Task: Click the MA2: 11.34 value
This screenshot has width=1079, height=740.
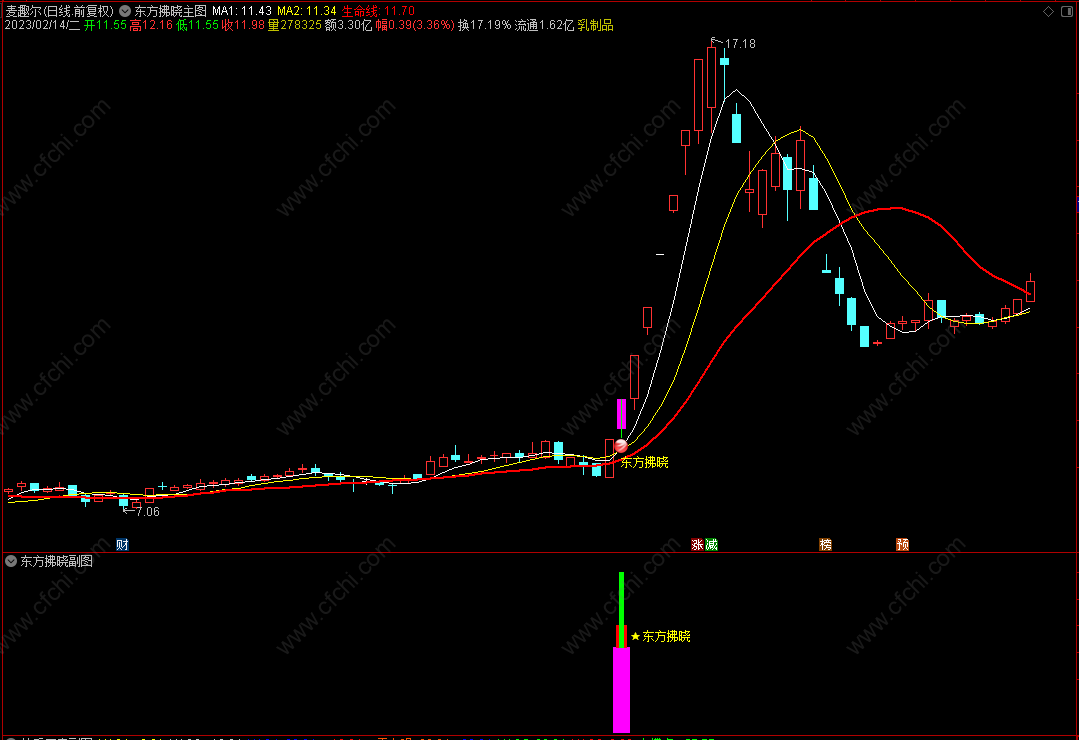Action: click(307, 11)
